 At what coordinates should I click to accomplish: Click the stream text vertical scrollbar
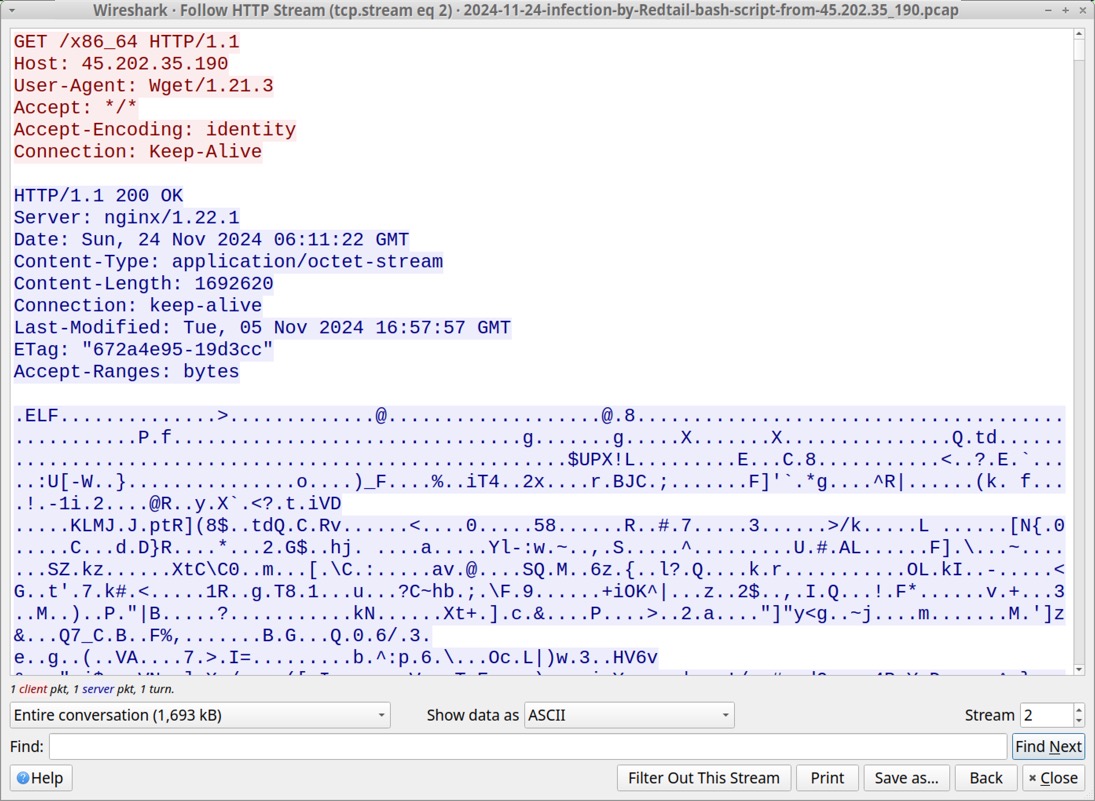(1079, 353)
